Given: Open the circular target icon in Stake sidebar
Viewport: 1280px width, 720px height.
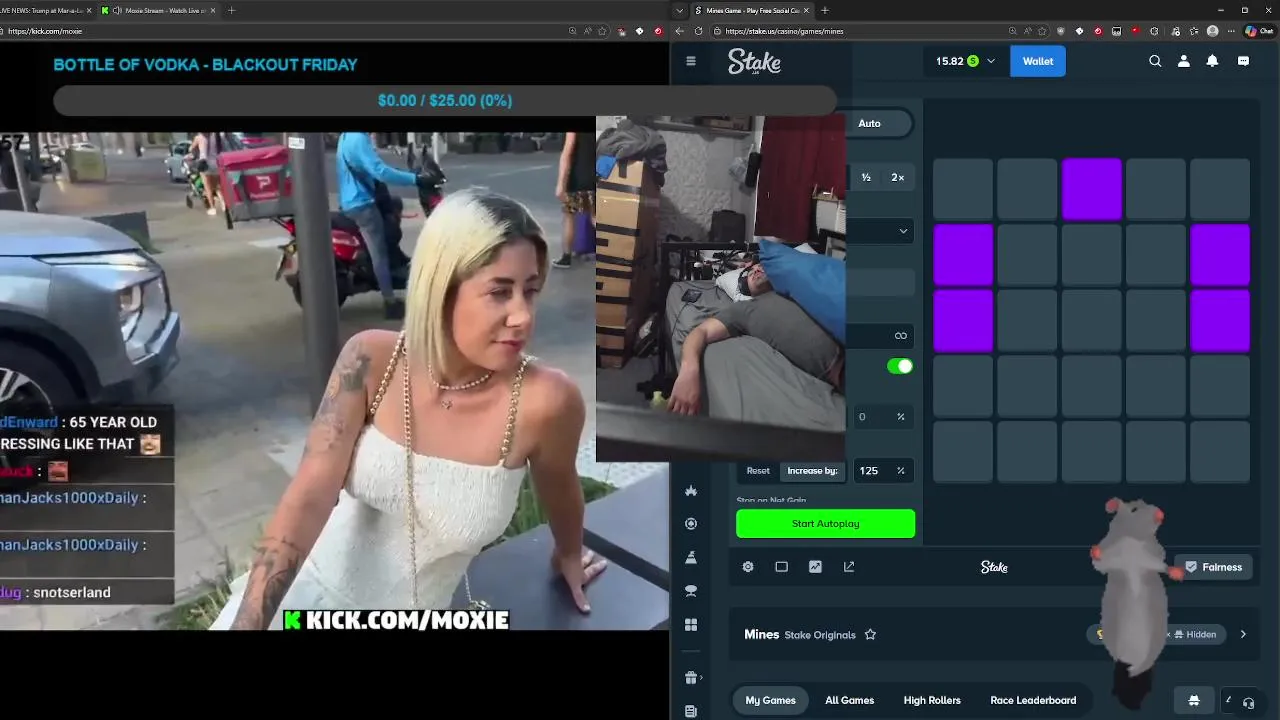Looking at the screenshot, I should [x=691, y=524].
